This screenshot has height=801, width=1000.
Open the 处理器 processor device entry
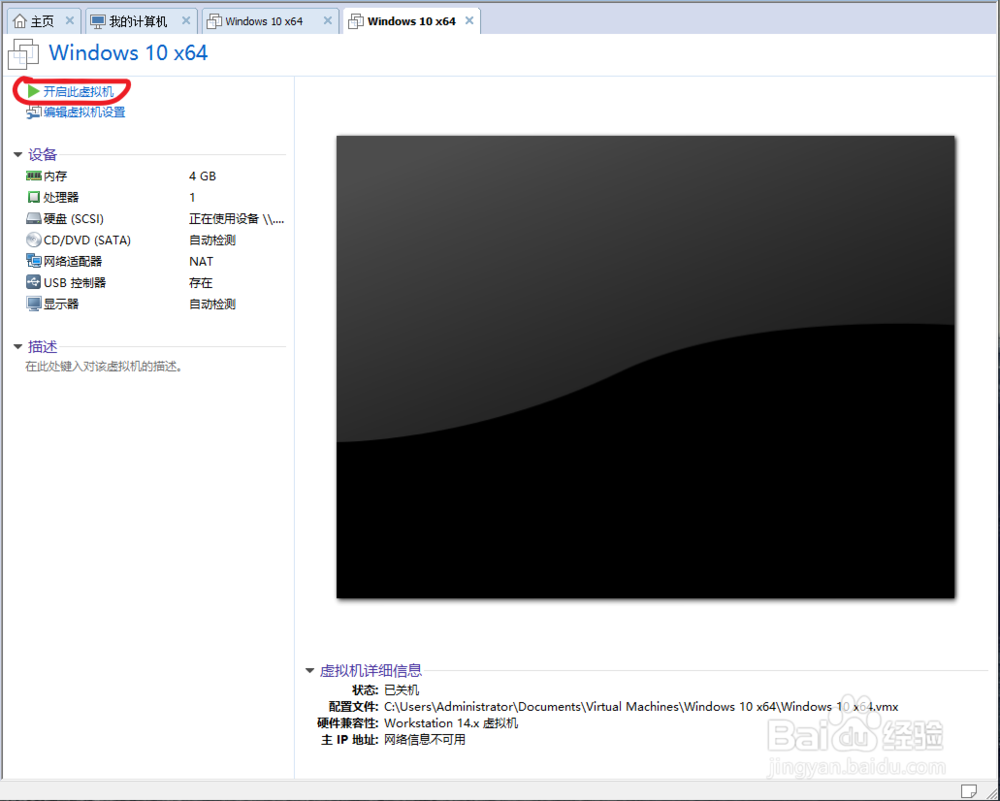tap(61, 197)
